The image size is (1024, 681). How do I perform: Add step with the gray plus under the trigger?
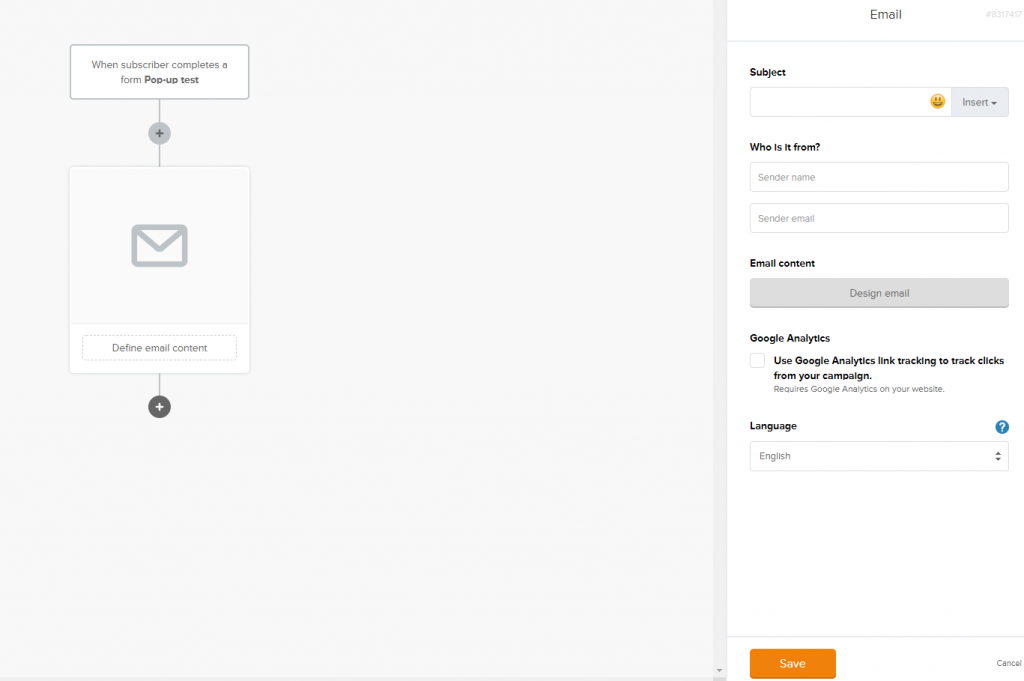point(159,133)
